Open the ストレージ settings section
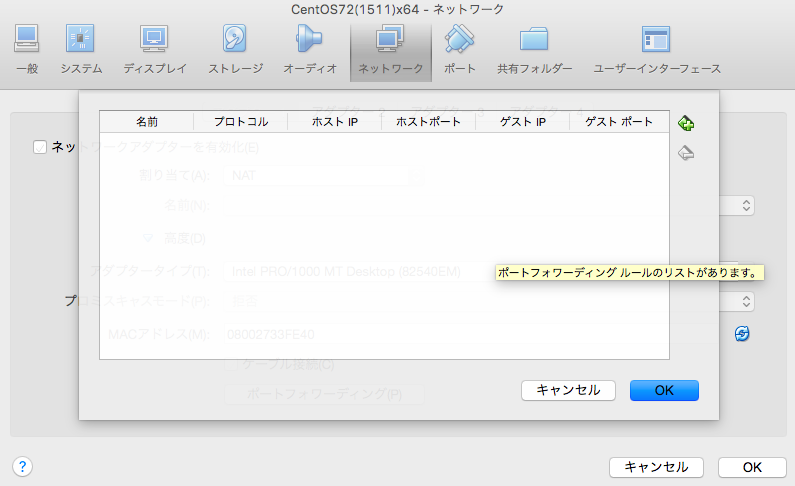795x486 pixels. [x=235, y=50]
